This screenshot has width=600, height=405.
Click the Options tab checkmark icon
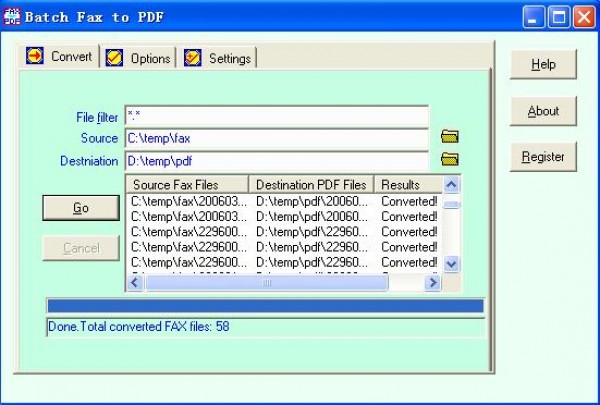tap(114, 58)
